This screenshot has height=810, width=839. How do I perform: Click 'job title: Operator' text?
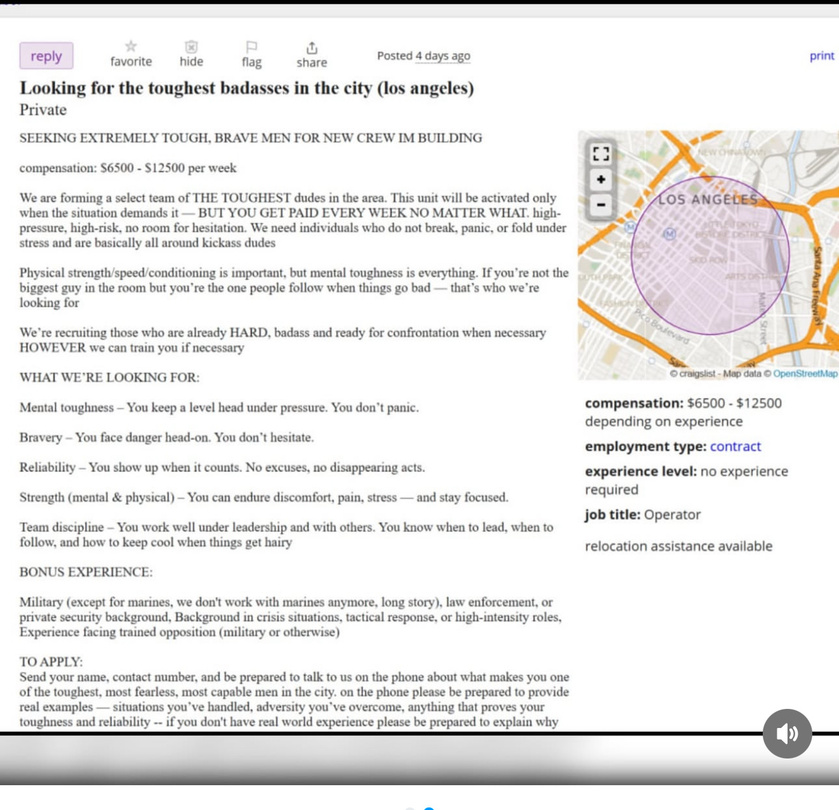click(643, 515)
